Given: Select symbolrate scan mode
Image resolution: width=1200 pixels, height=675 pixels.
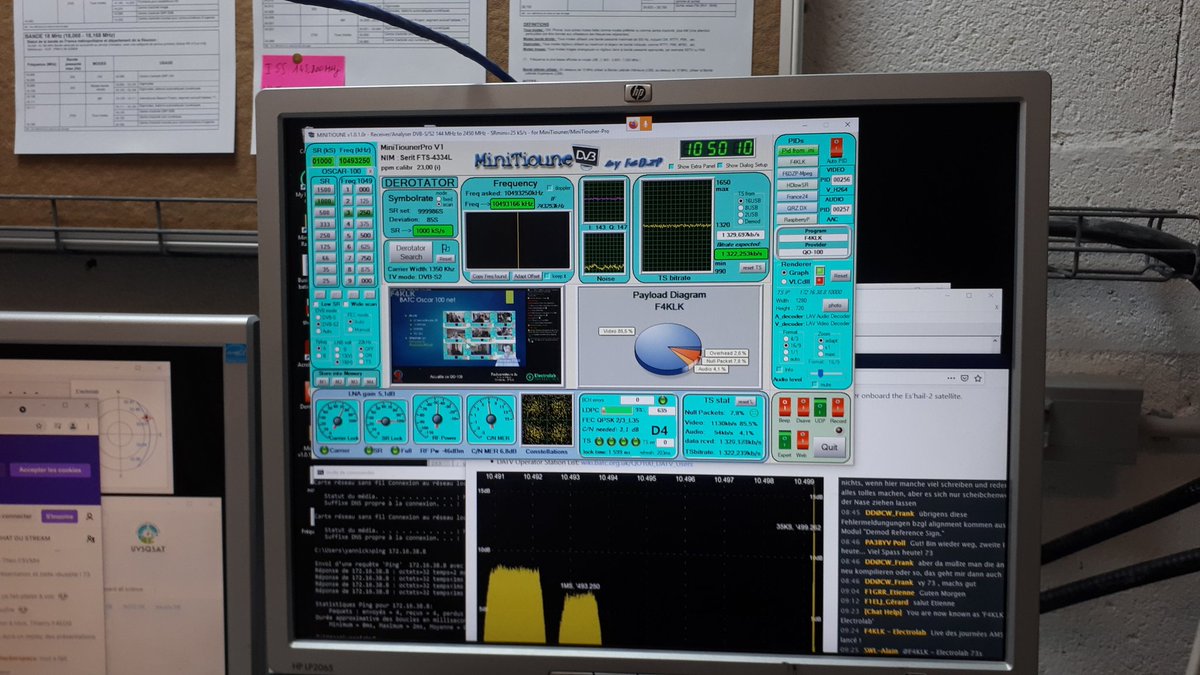Looking at the screenshot, I should (439, 204).
